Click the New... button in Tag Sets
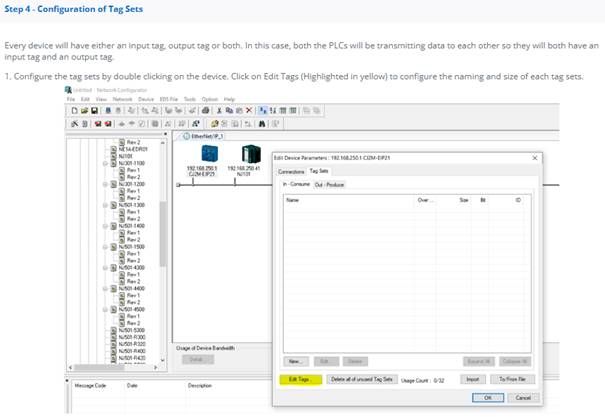Viewport: 605px width, 417px height. pos(296,361)
